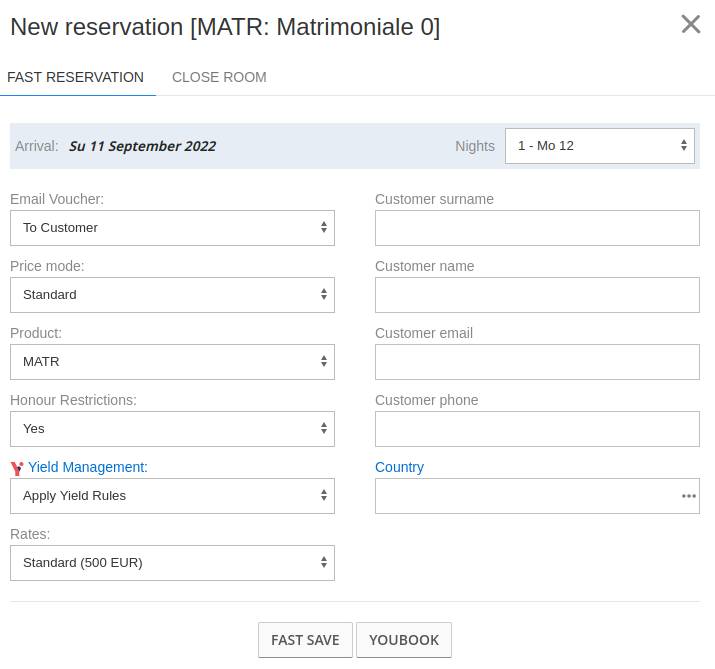Click the Yield Management red Y icon
715x669 pixels.
click(x=17, y=468)
